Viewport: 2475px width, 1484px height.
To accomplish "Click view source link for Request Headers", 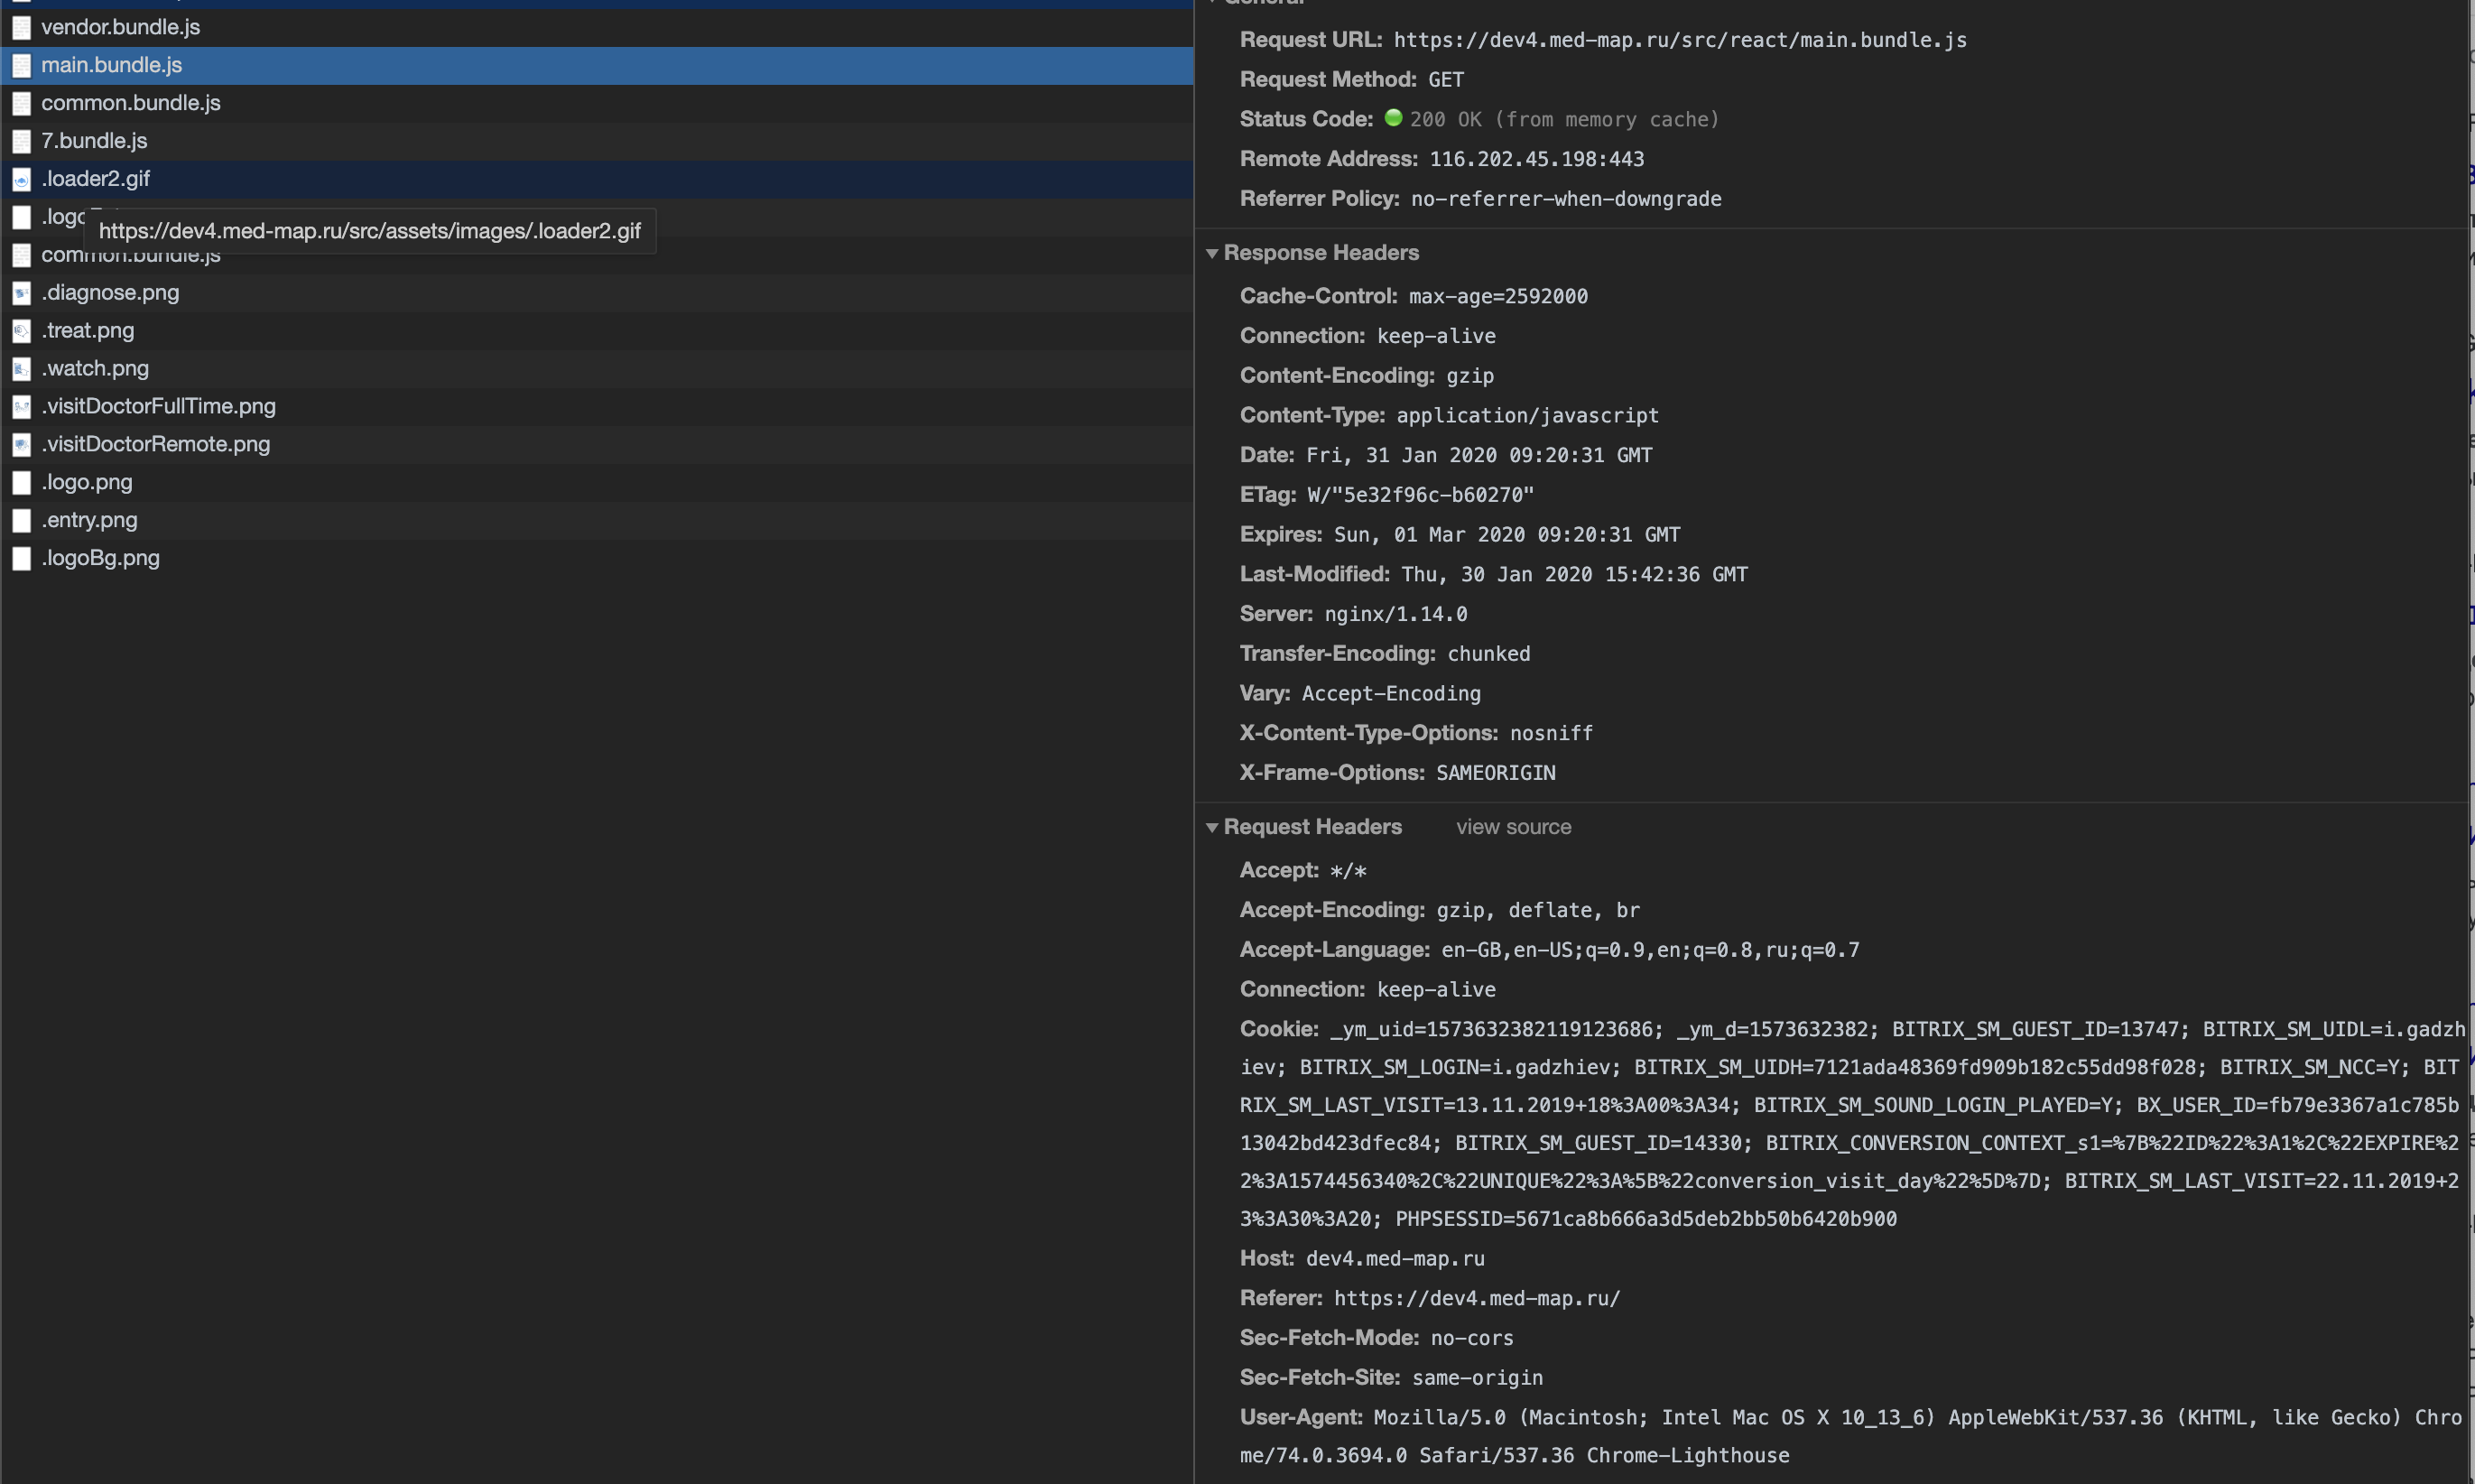I will [x=1513, y=828].
